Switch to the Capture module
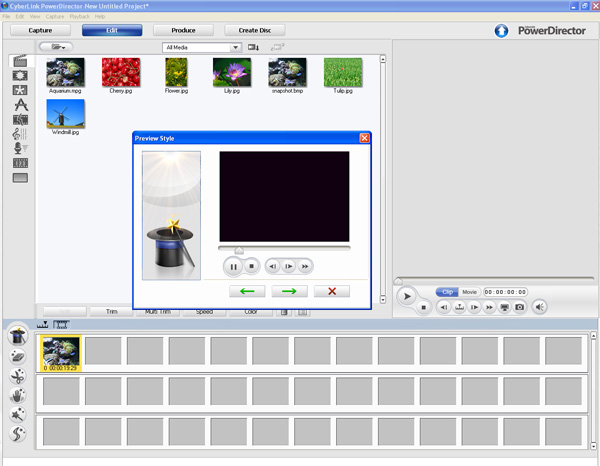The height and width of the screenshot is (466, 600). [x=40, y=30]
